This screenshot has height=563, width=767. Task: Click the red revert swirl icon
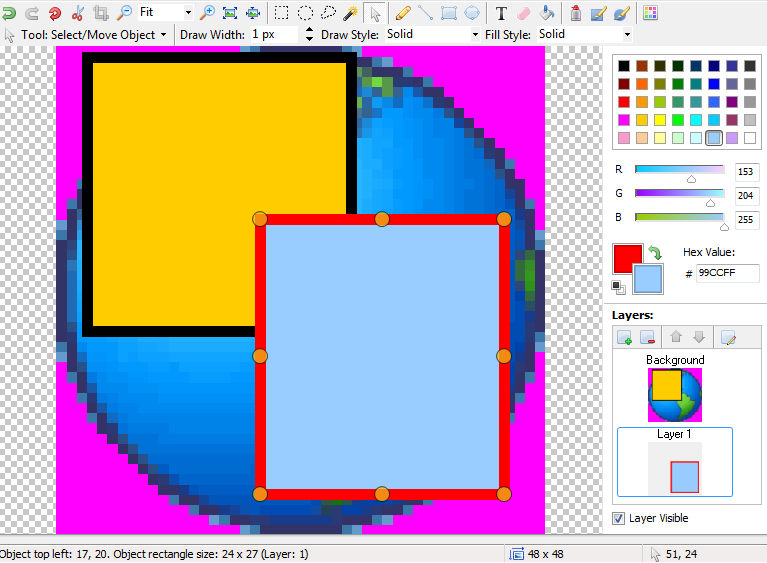coord(55,13)
